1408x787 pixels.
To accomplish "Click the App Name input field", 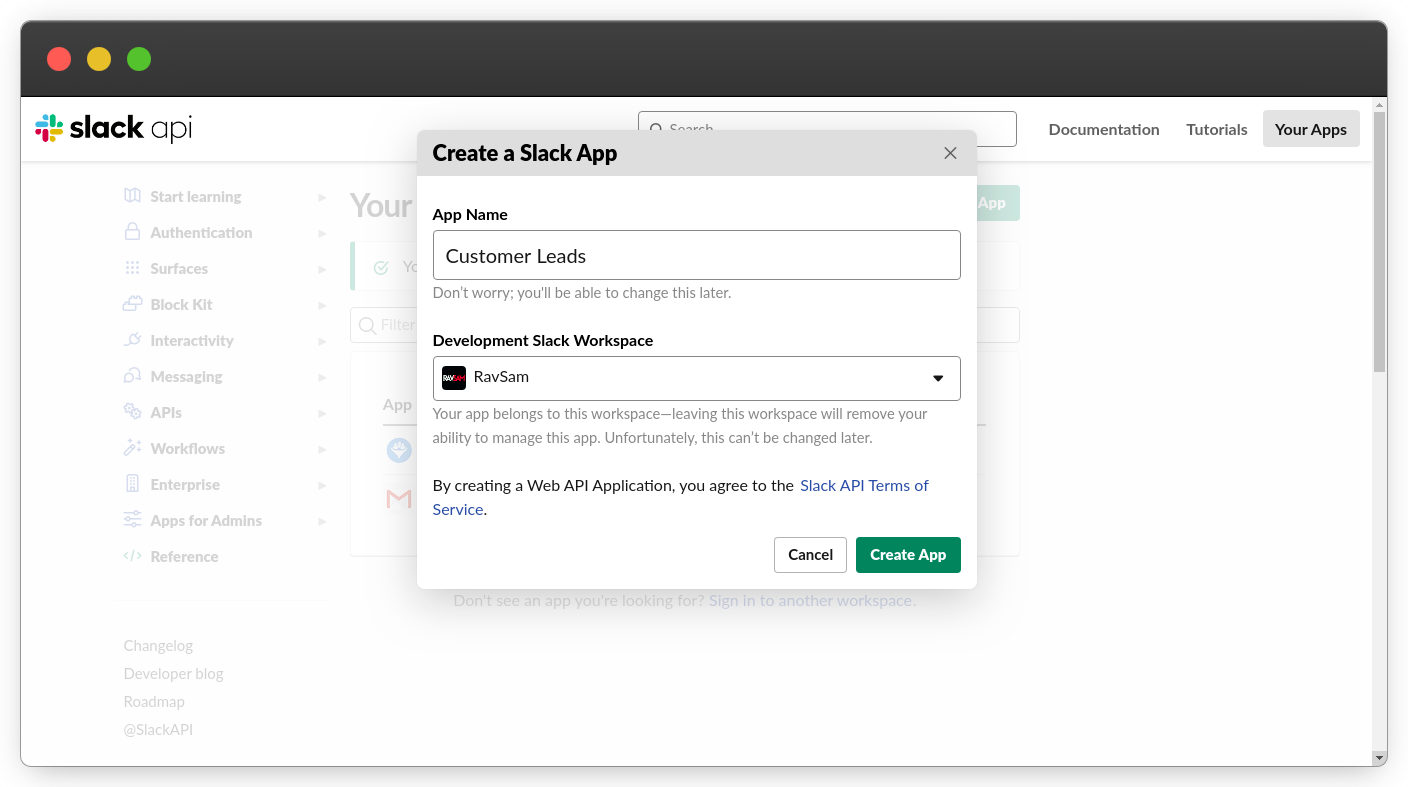I will pyautogui.click(x=696, y=255).
